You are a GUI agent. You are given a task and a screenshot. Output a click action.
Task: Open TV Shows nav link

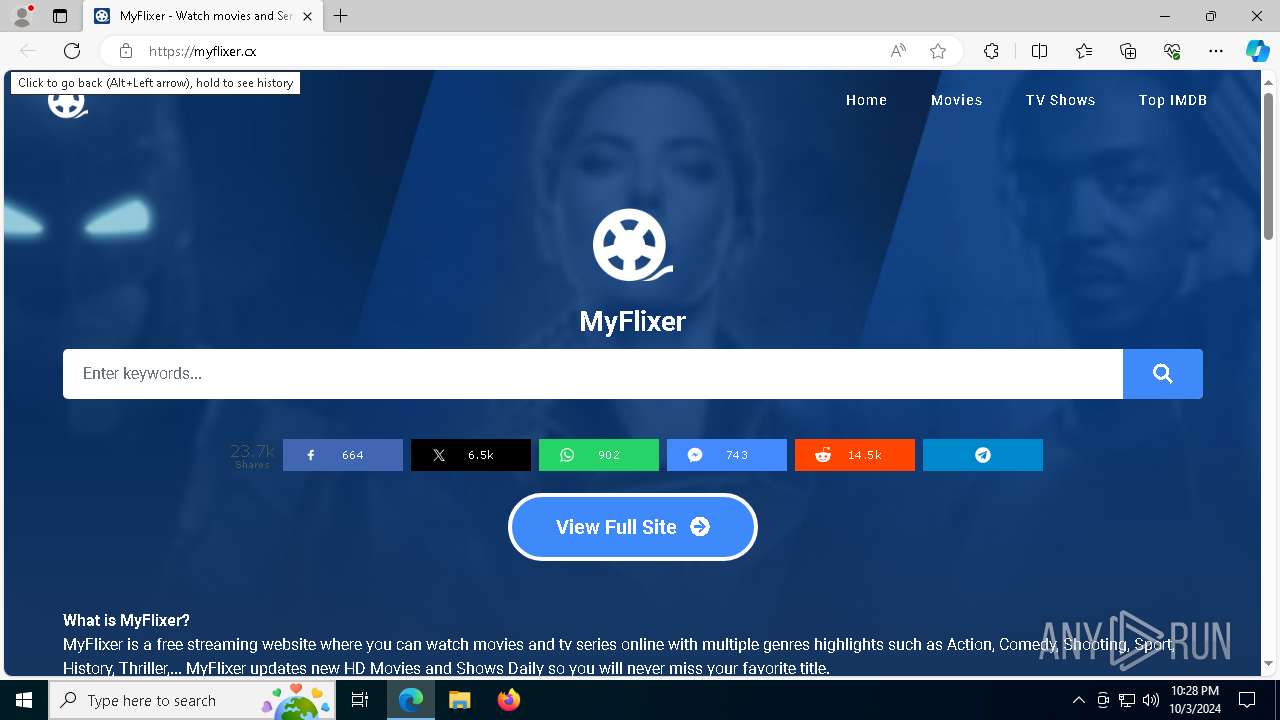tap(1060, 100)
